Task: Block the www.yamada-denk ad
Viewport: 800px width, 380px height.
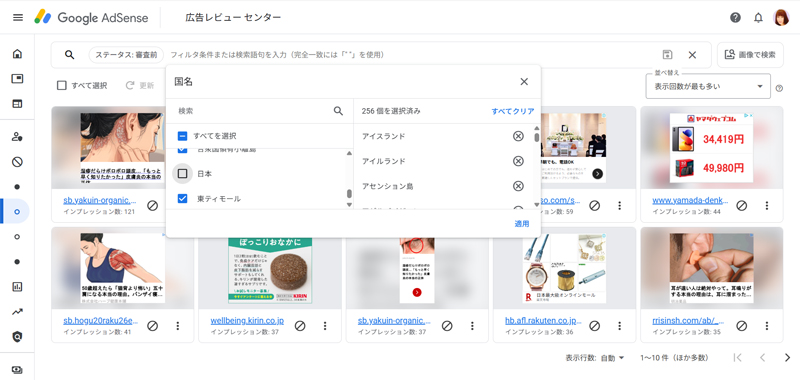Action: coord(741,205)
